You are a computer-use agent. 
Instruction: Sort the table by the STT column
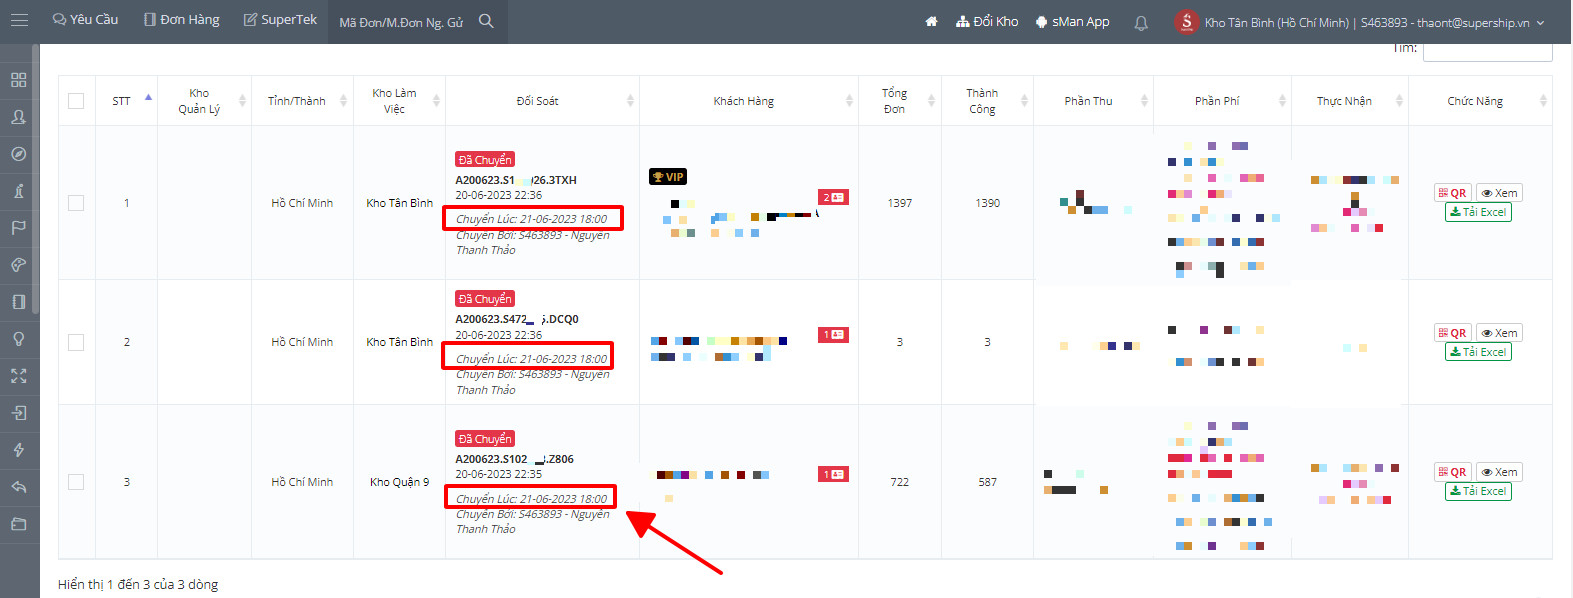tap(126, 101)
